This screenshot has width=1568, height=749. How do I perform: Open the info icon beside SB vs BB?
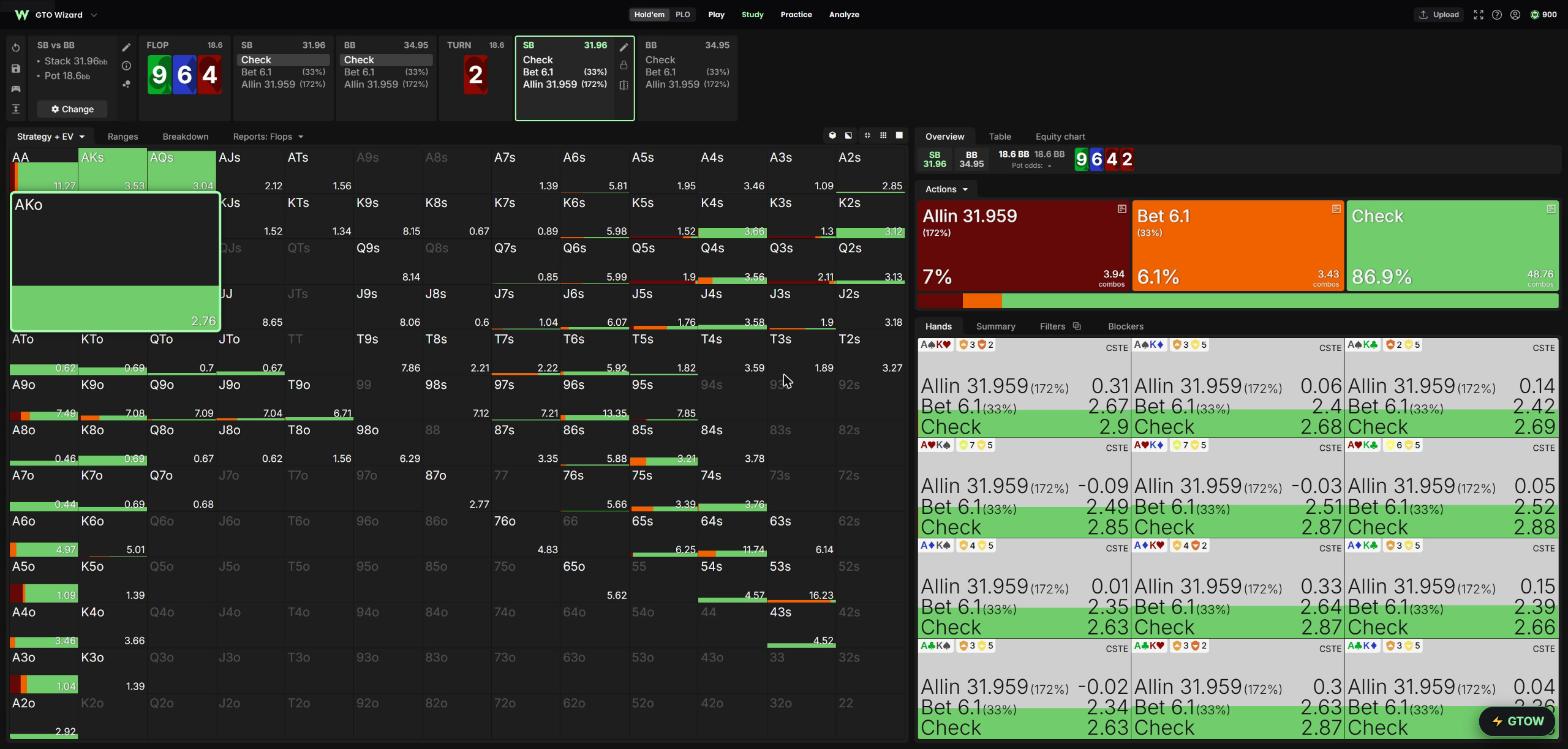coord(126,66)
